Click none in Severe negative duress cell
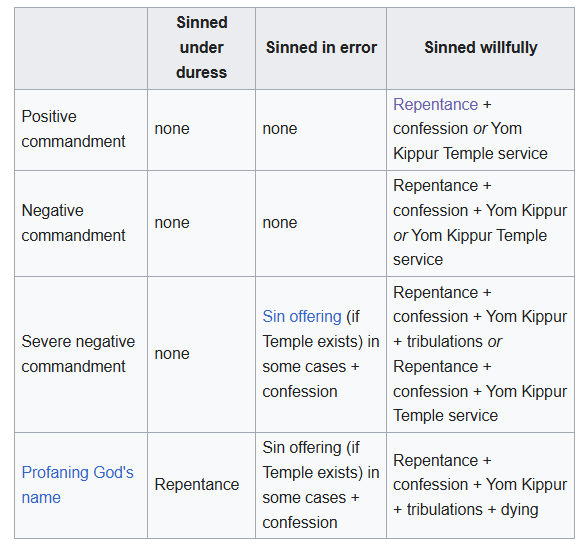 pos(172,354)
